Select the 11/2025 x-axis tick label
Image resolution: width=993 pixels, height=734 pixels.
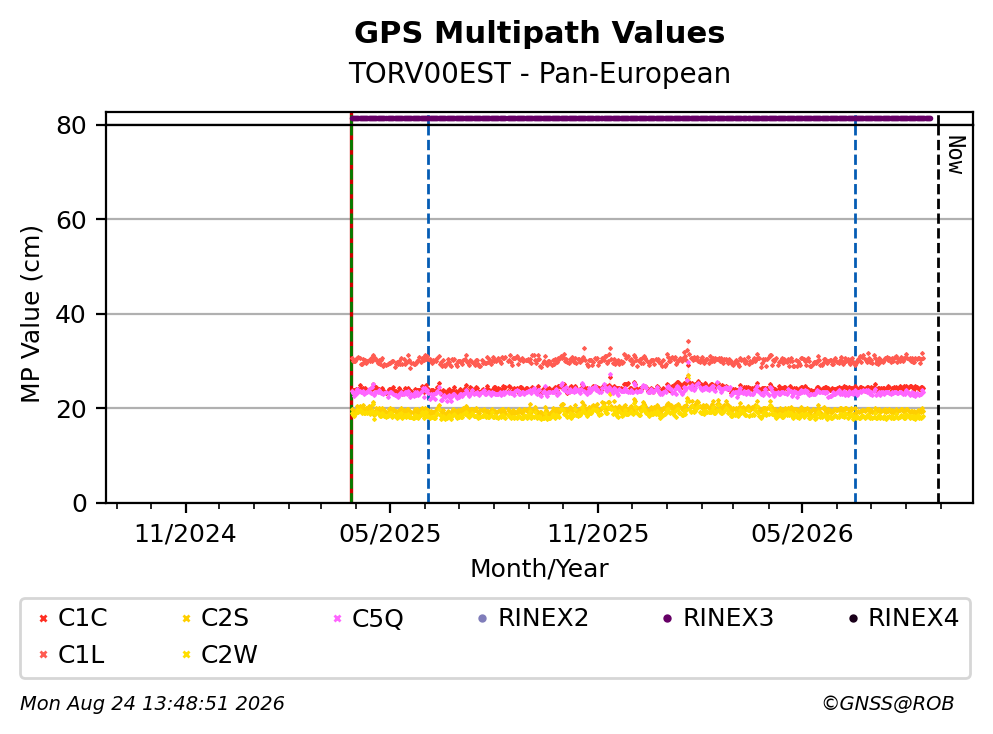(x=598, y=535)
